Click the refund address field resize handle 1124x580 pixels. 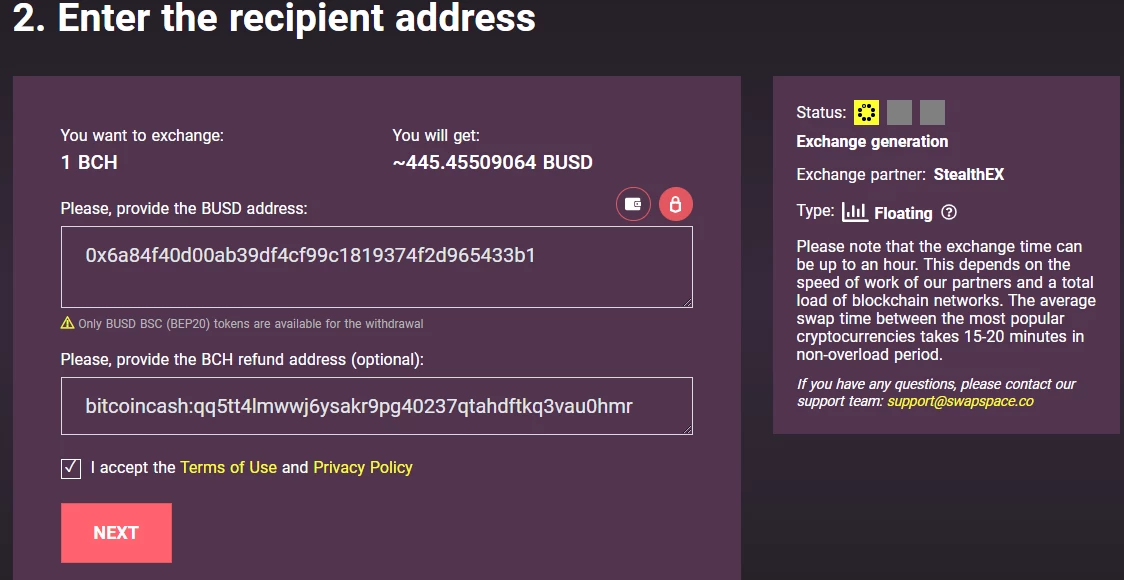[687, 429]
